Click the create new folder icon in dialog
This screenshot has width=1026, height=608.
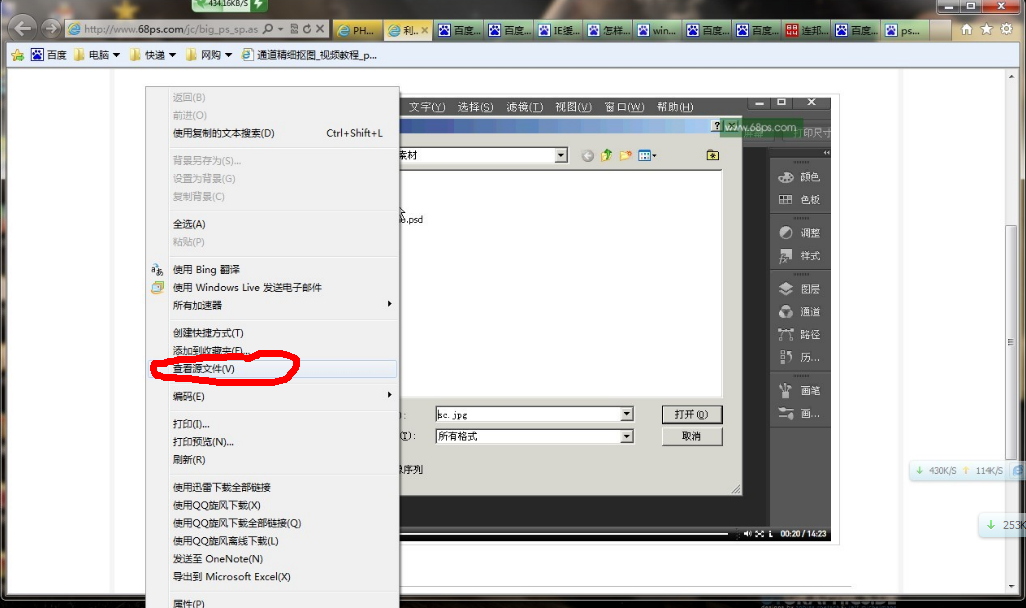pyautogui.click(x=626, y=155)
